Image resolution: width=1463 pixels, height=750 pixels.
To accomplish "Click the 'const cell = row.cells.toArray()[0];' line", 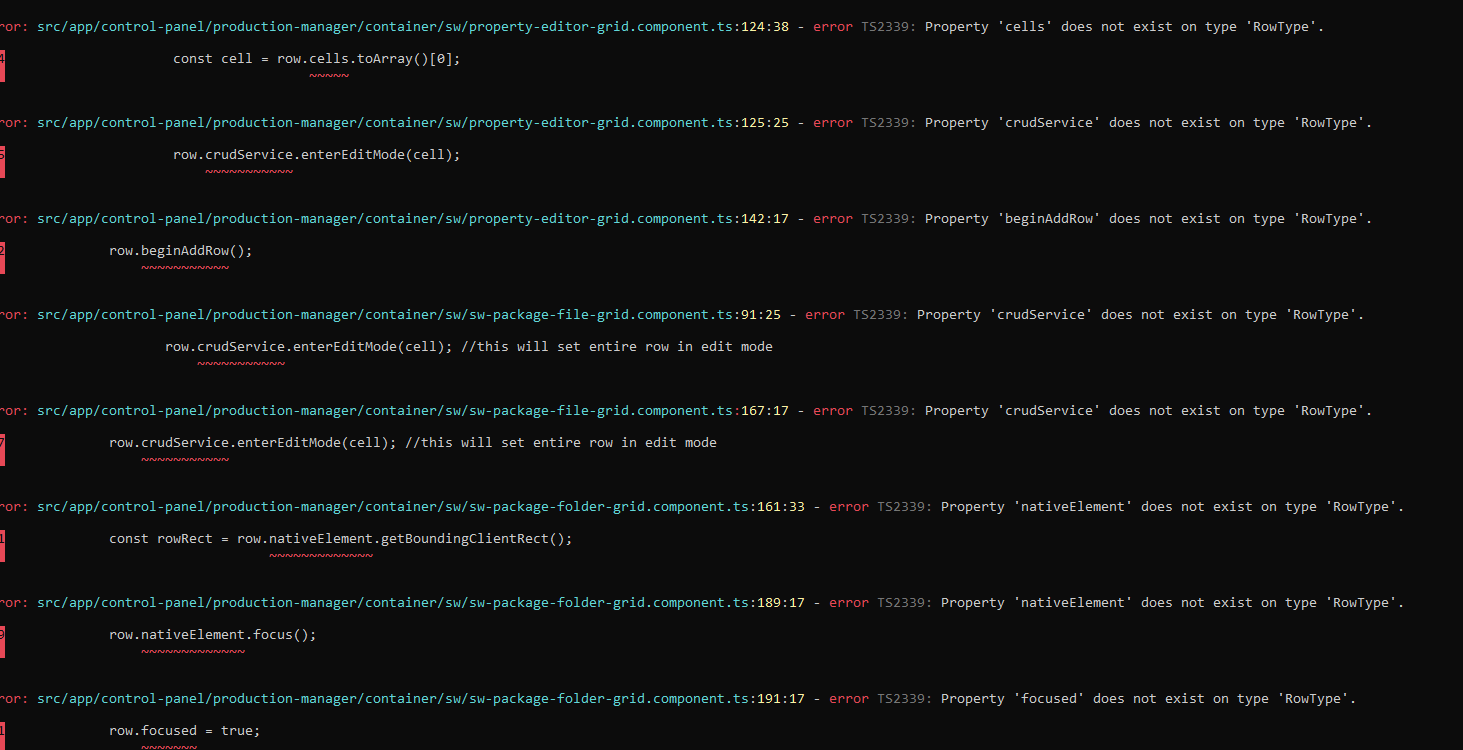I will [316, 58].
